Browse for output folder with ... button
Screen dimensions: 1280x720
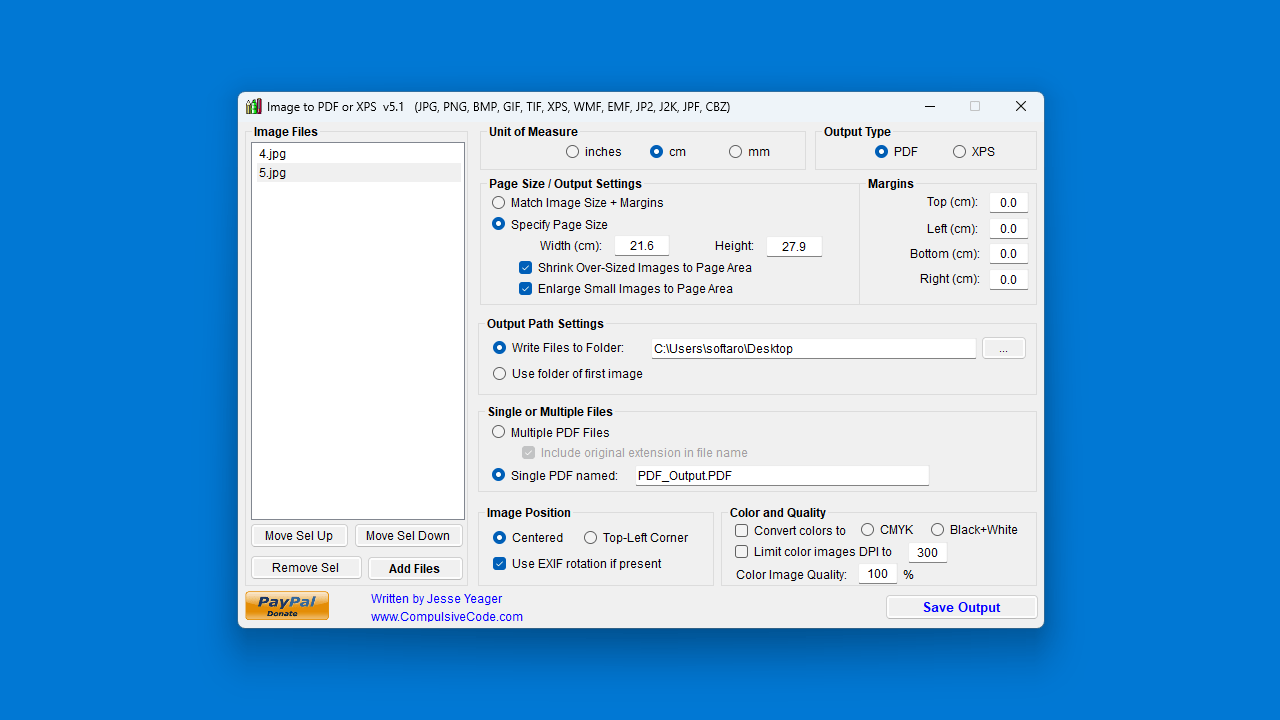(x=1004, y=348)
